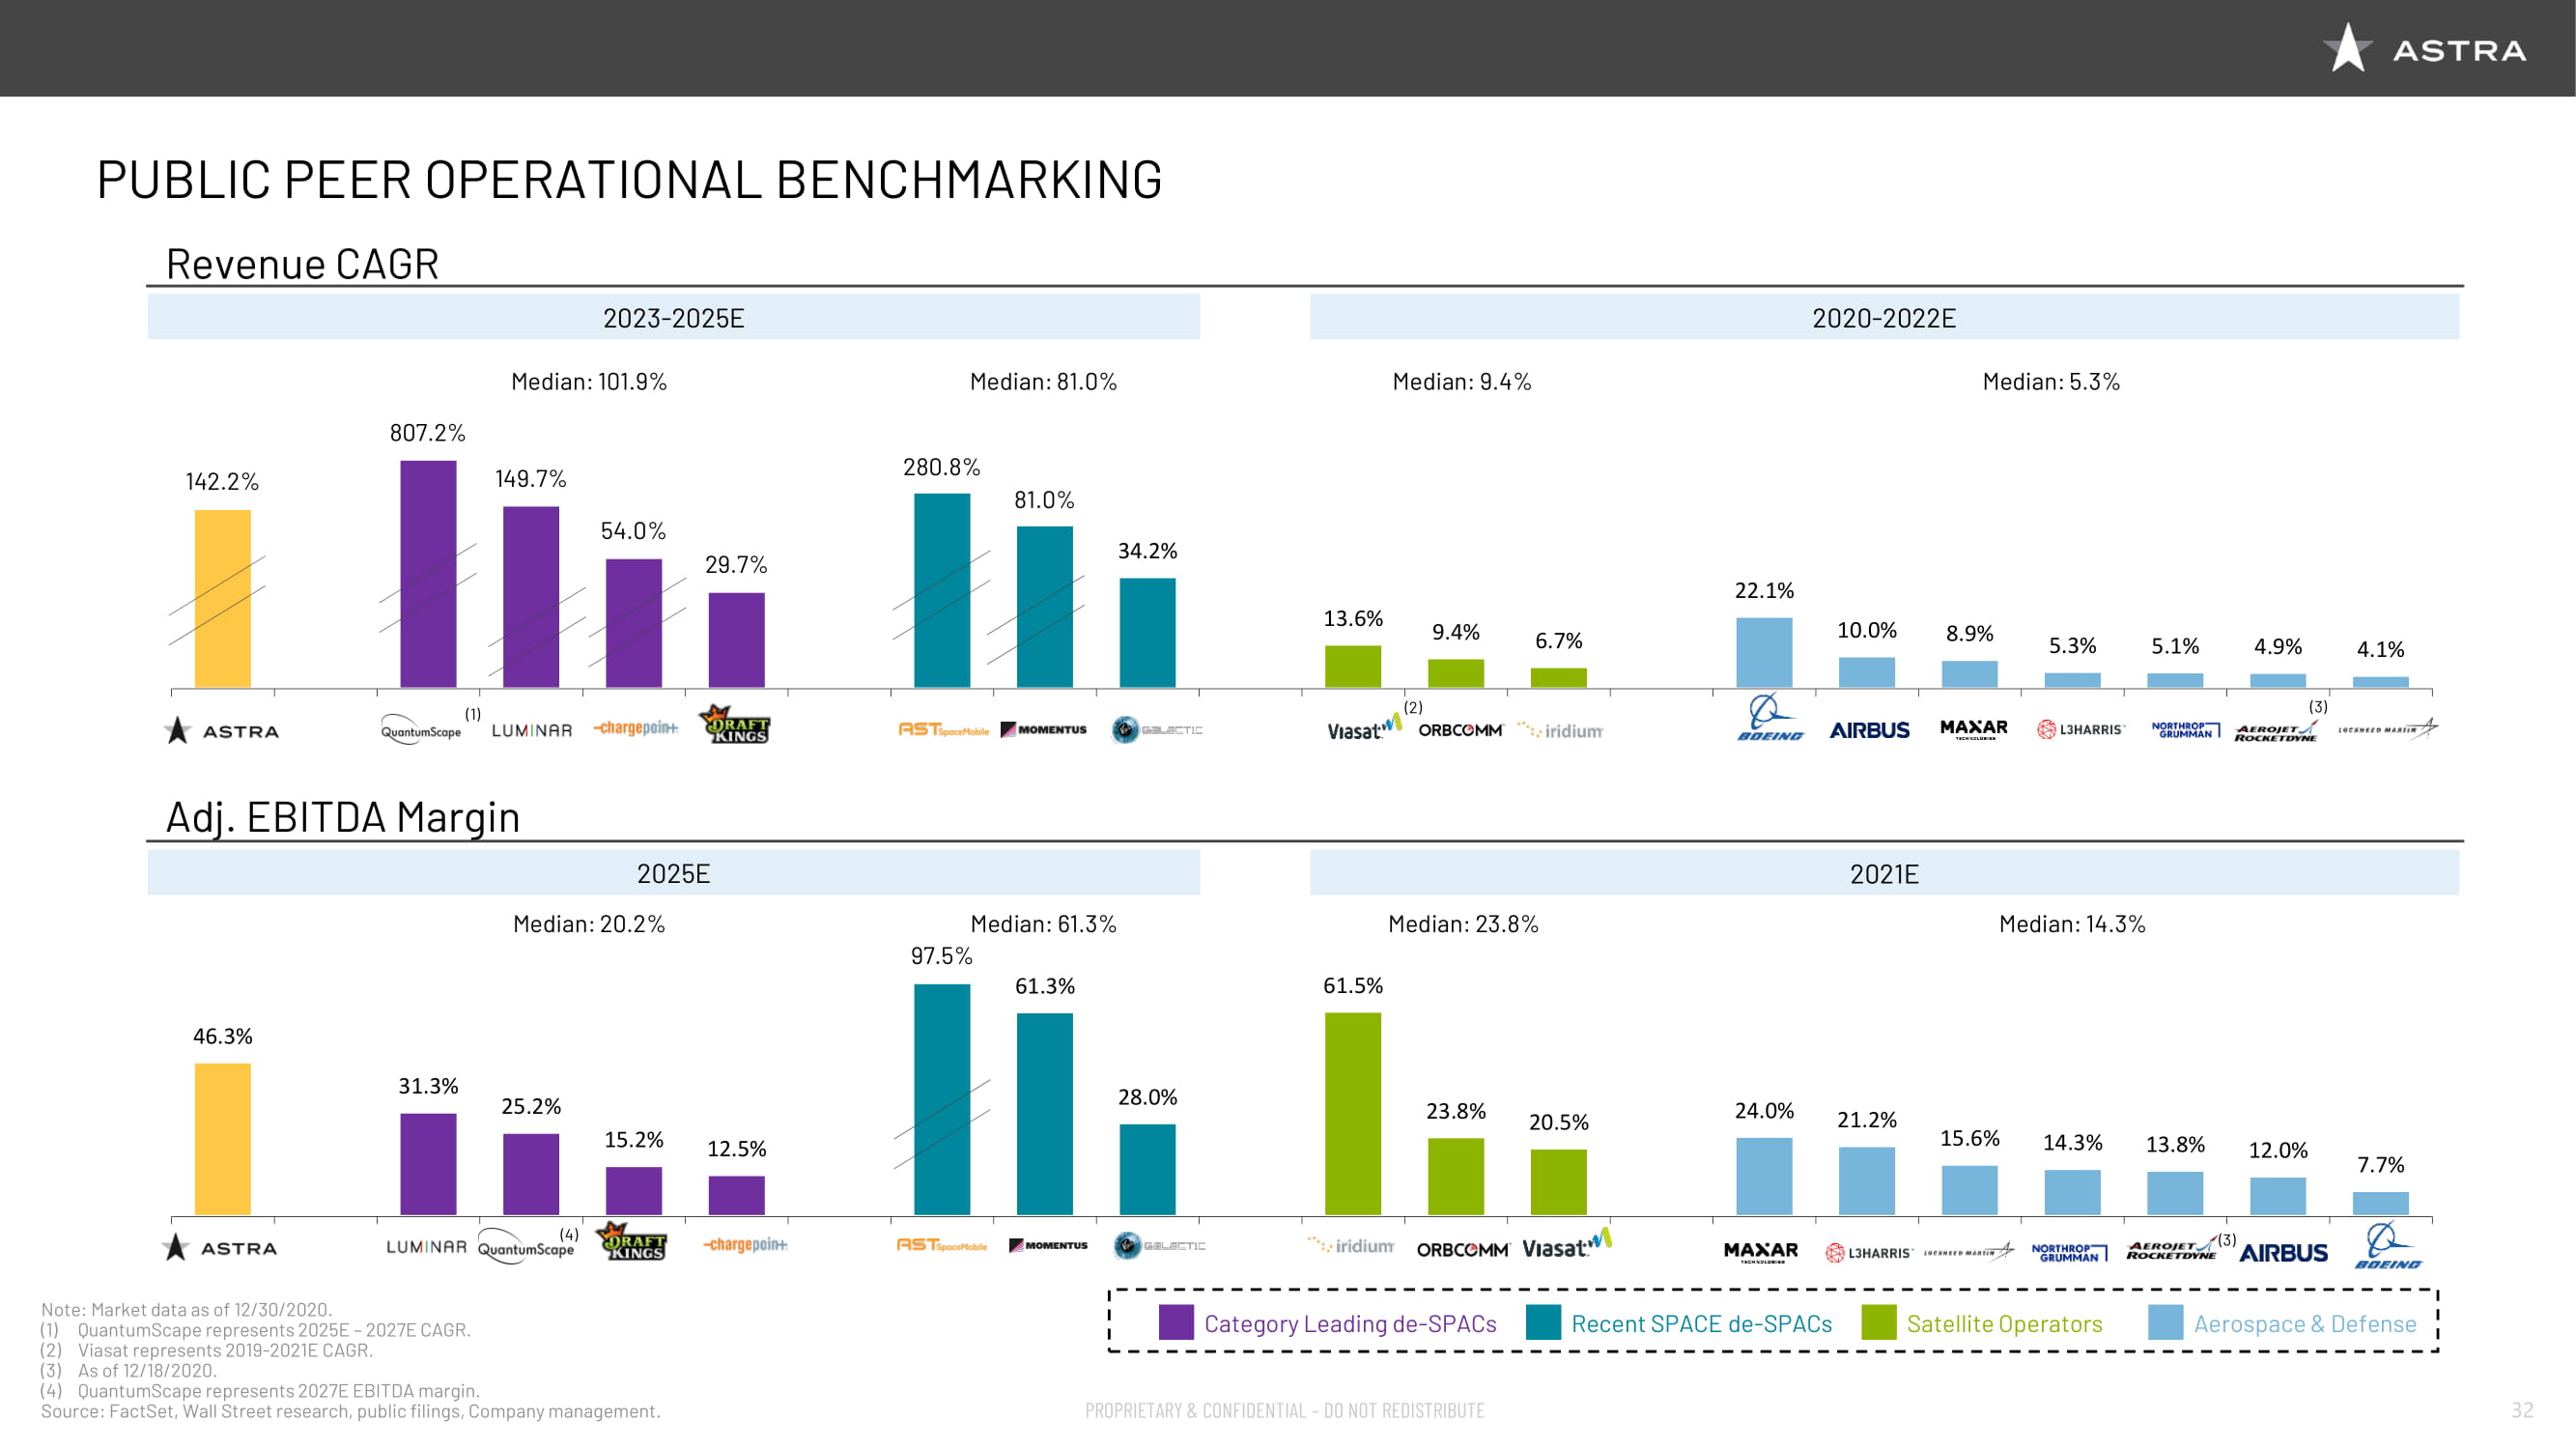The width and height of the screenshot is (2576, 1449).
Task: Click the DraftKings logo under Revenue CAGR
Action: tap(735, 725)
